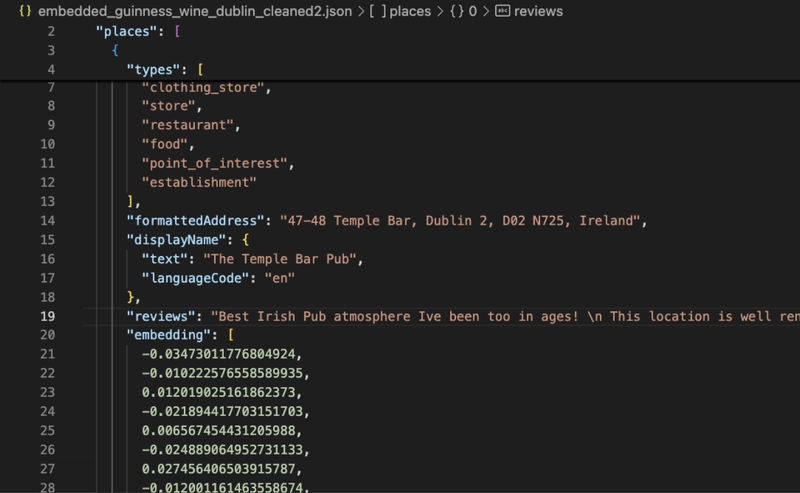Click the closing bracket on line 13
This screenshot has height=493, width=800.
point(130,202)
